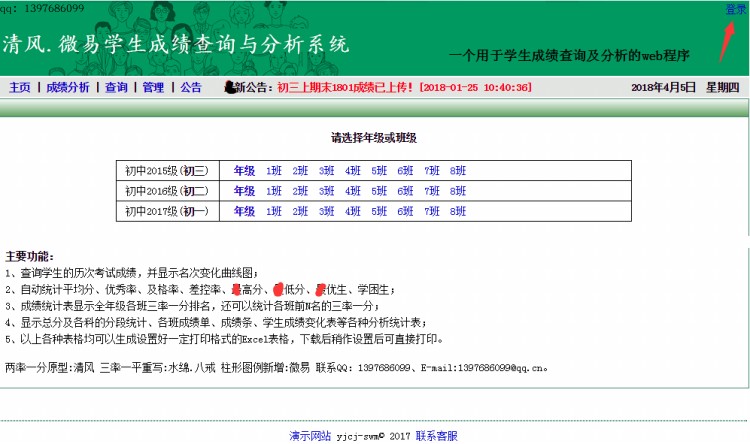Click the web程序 tagline text in the banner
The image size is (750, 444).
[569, 56]
